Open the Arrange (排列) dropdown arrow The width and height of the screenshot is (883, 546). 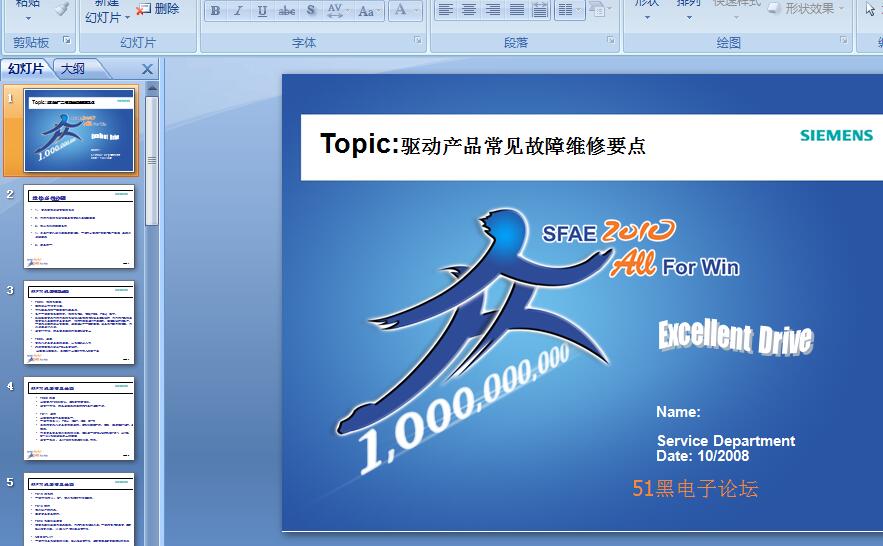coord(689,18)
